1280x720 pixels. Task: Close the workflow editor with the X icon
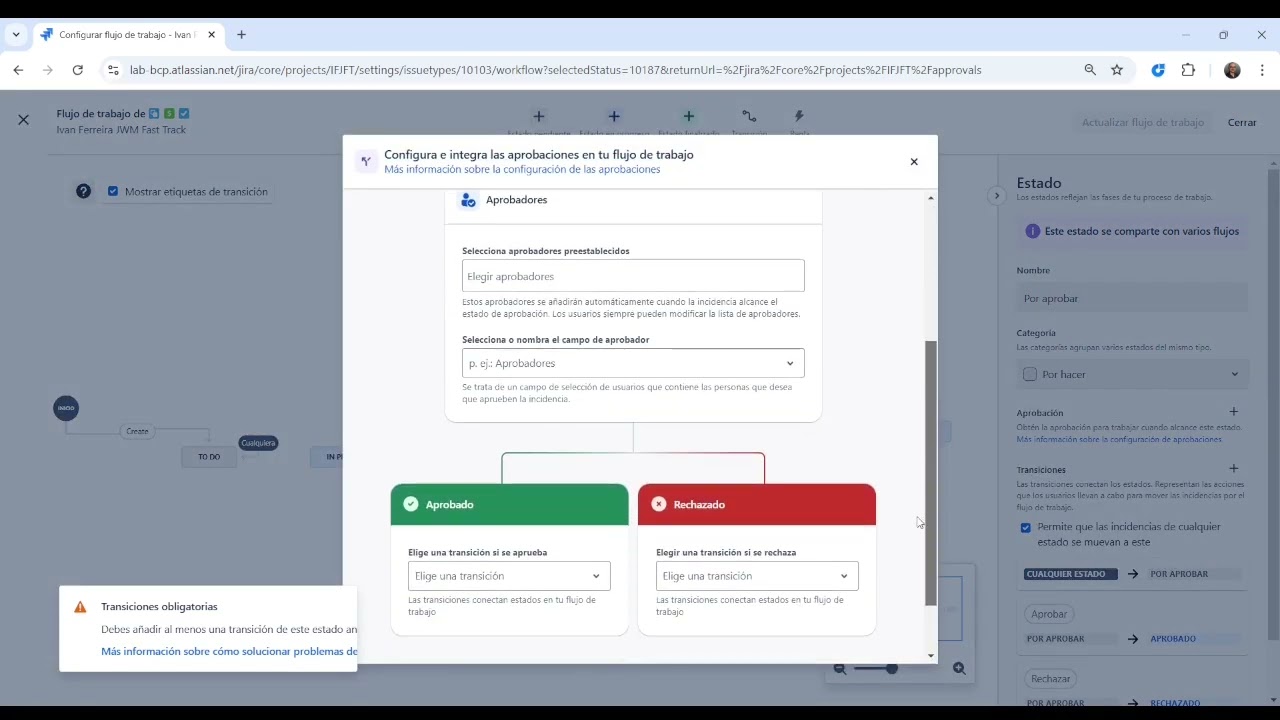(23, 120)
